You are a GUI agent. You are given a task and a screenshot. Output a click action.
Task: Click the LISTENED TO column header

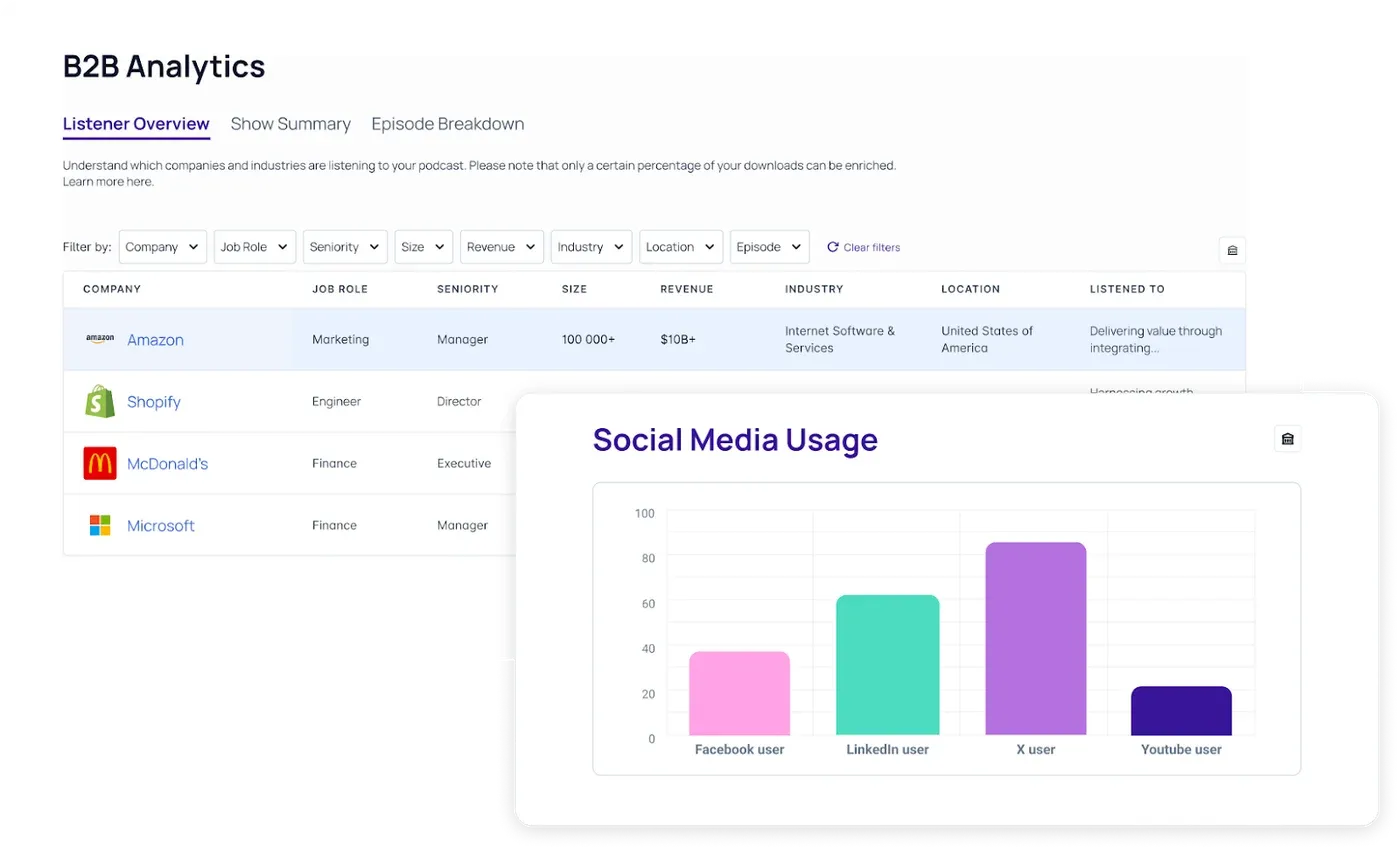(x=1127, y=289)
